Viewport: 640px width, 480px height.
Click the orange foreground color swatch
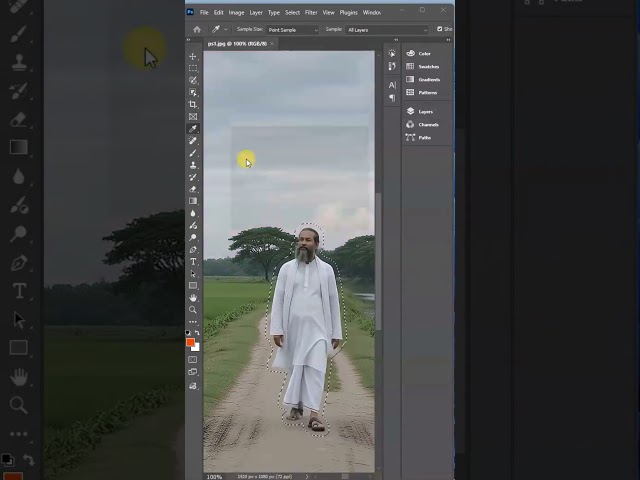tap(190, 342)
